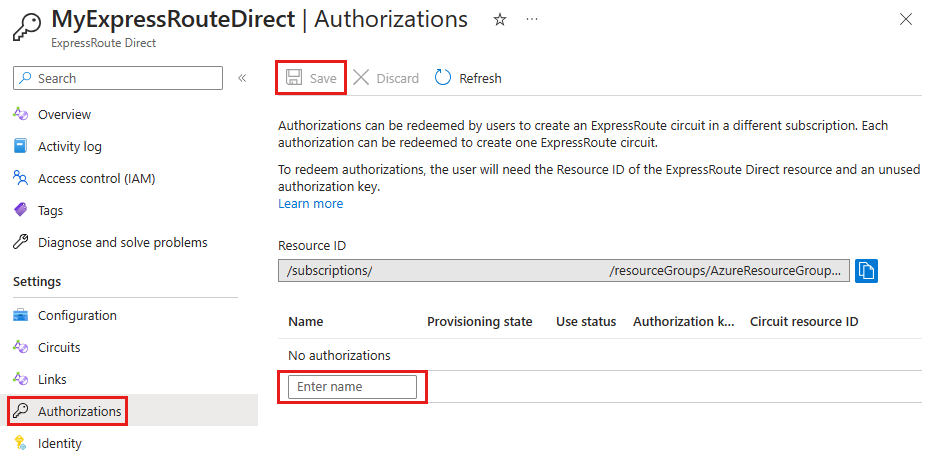
Task: Collapse the sidebar with the double chevron
Action: coord(242,78)
